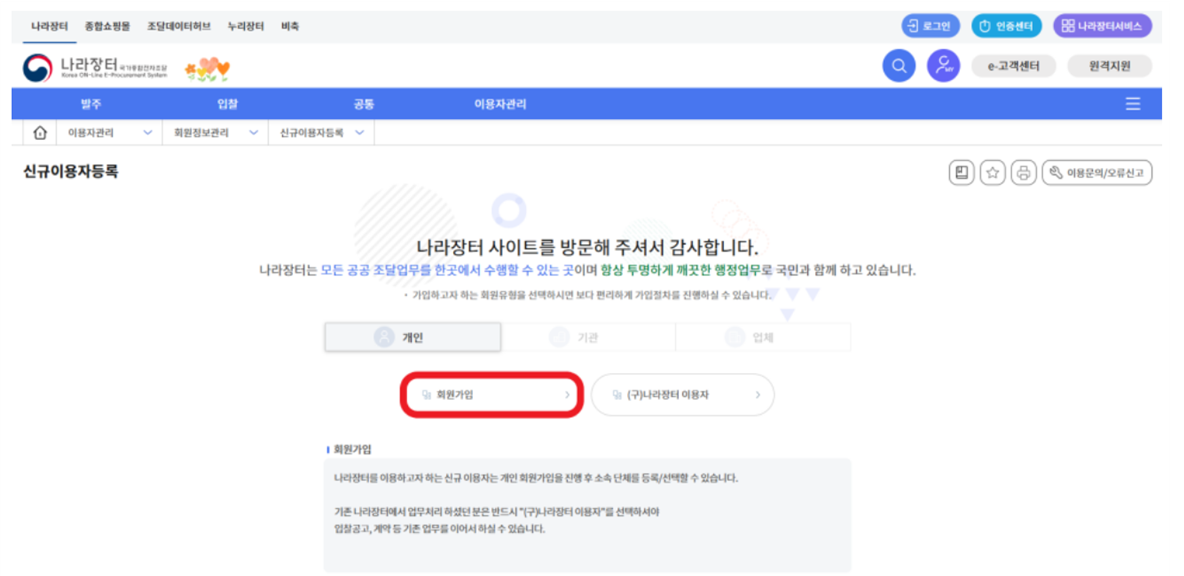1184x576 pixels.
Task: Open search with the magnifier icon
Action: point(898,65)
